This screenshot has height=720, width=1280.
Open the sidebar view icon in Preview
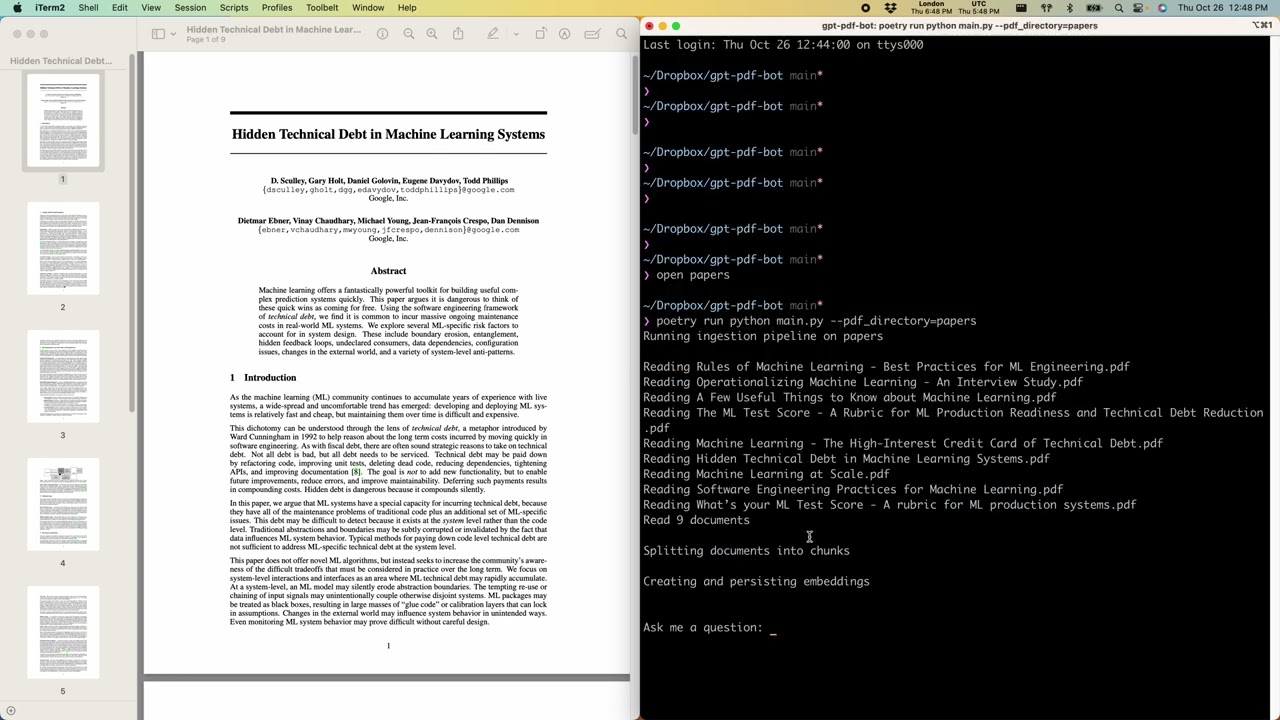[158, 34]
